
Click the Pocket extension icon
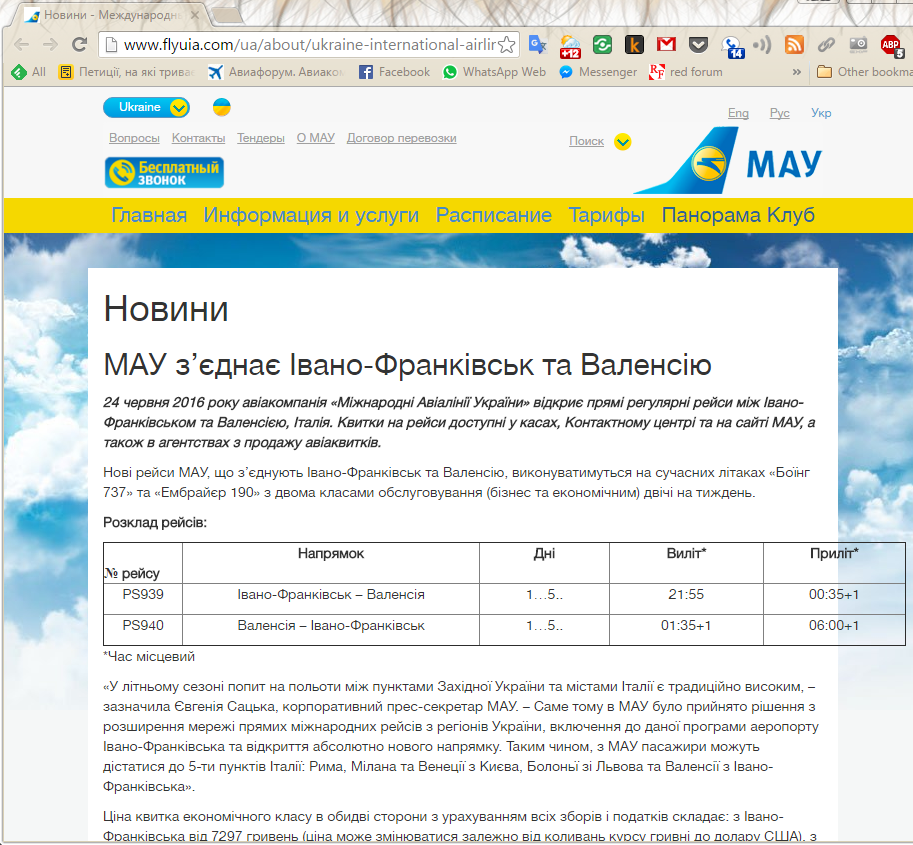[x=699, y=44]
